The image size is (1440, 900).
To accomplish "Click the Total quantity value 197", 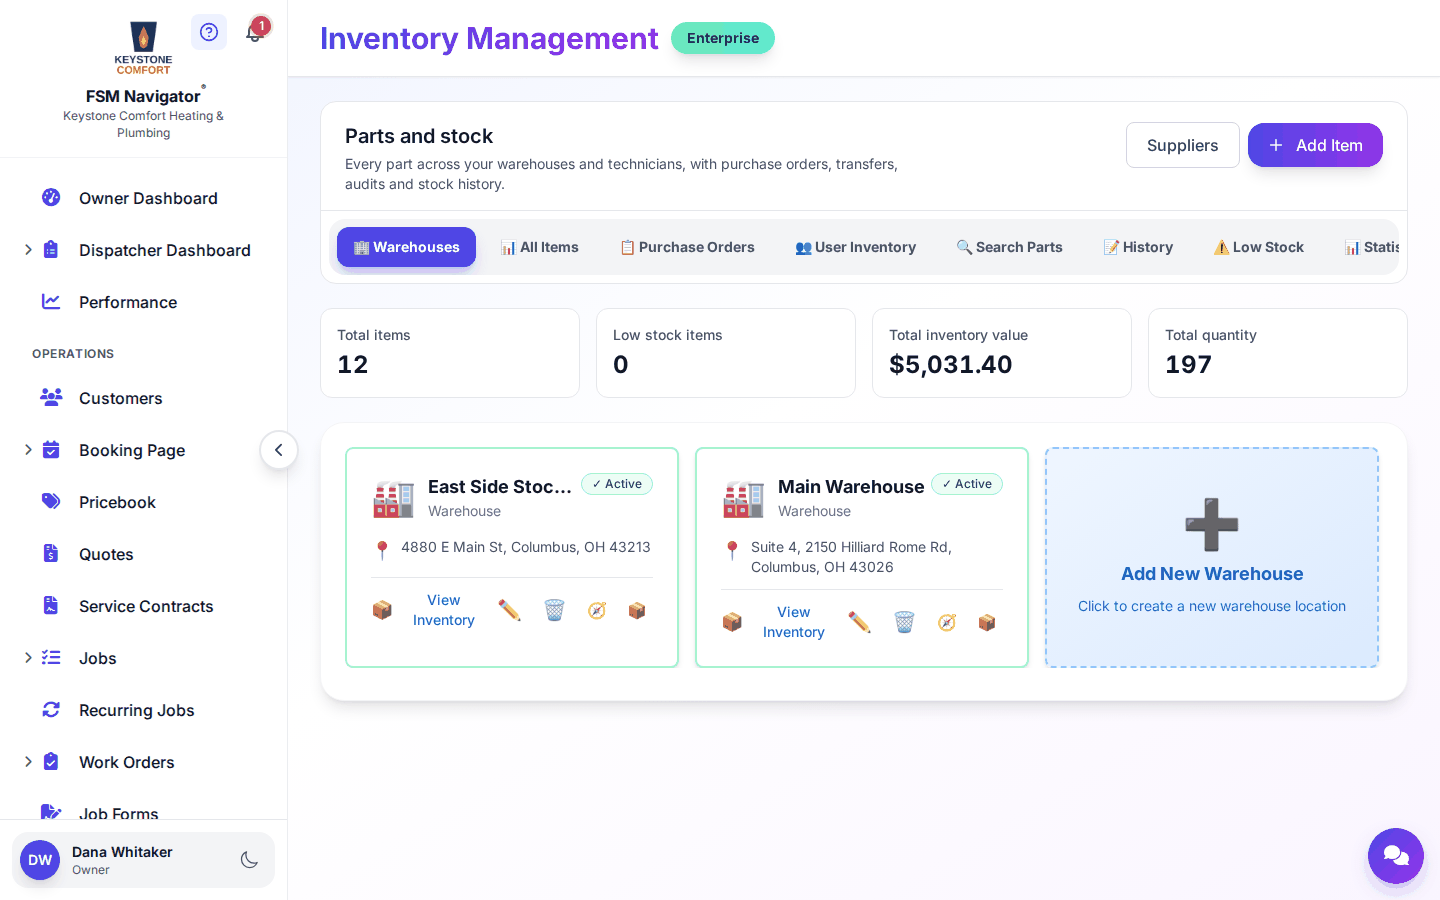I will point(1188,364).
